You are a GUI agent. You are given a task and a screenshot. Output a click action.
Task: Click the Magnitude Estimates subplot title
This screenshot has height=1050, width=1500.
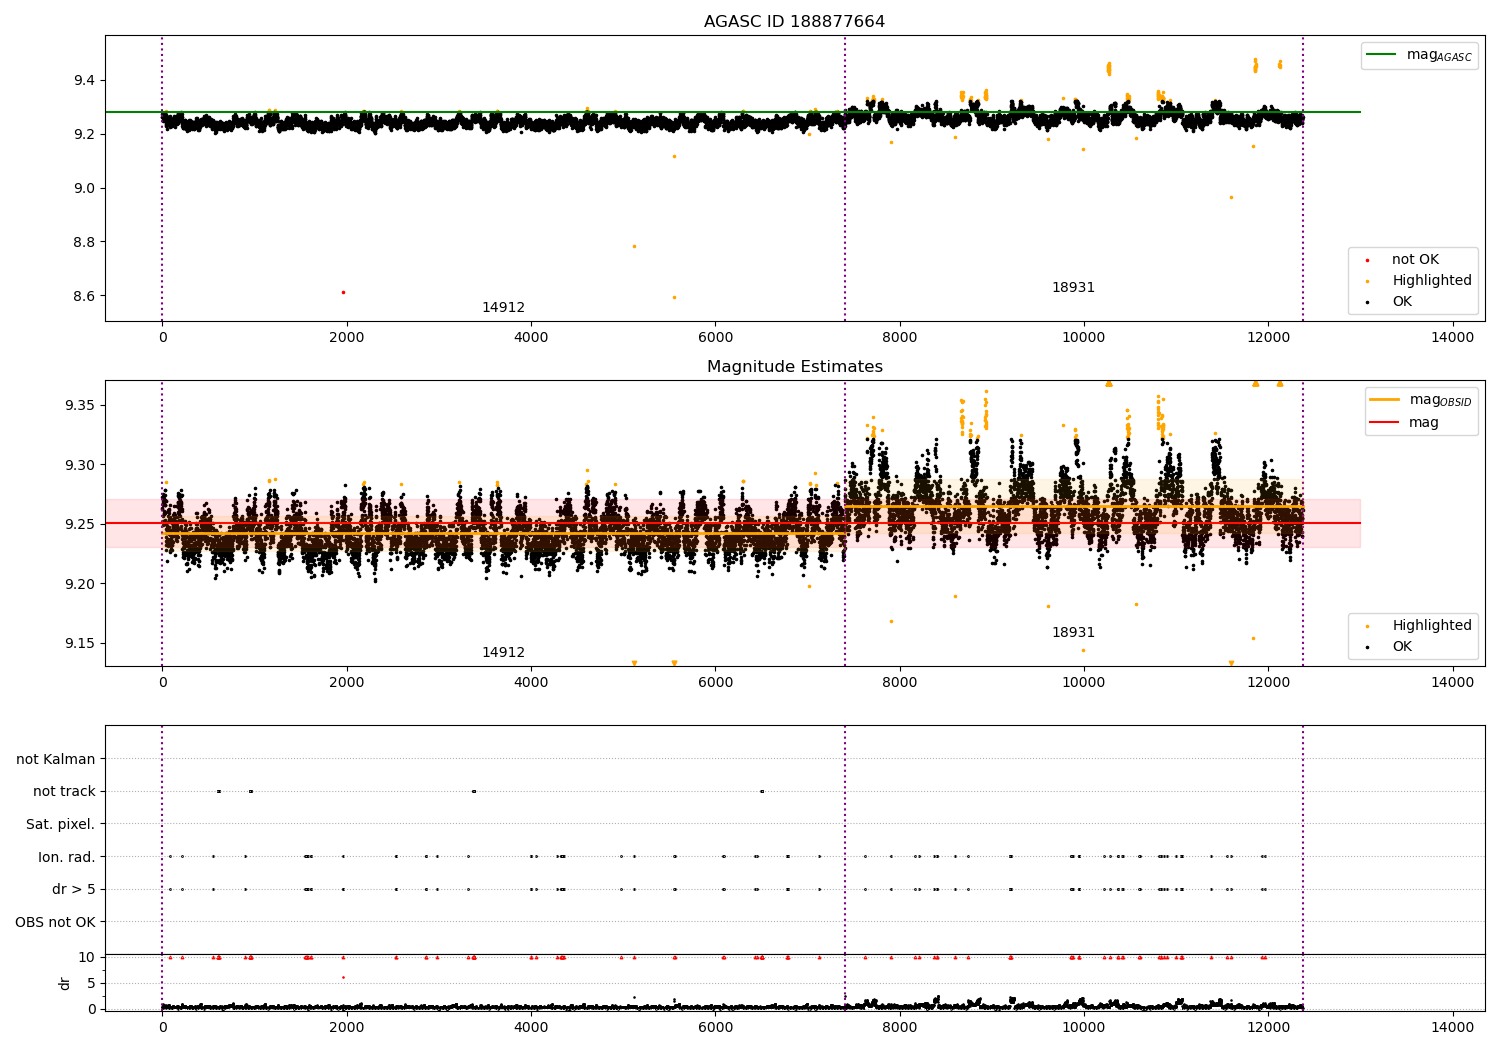(x=794, y=366)
